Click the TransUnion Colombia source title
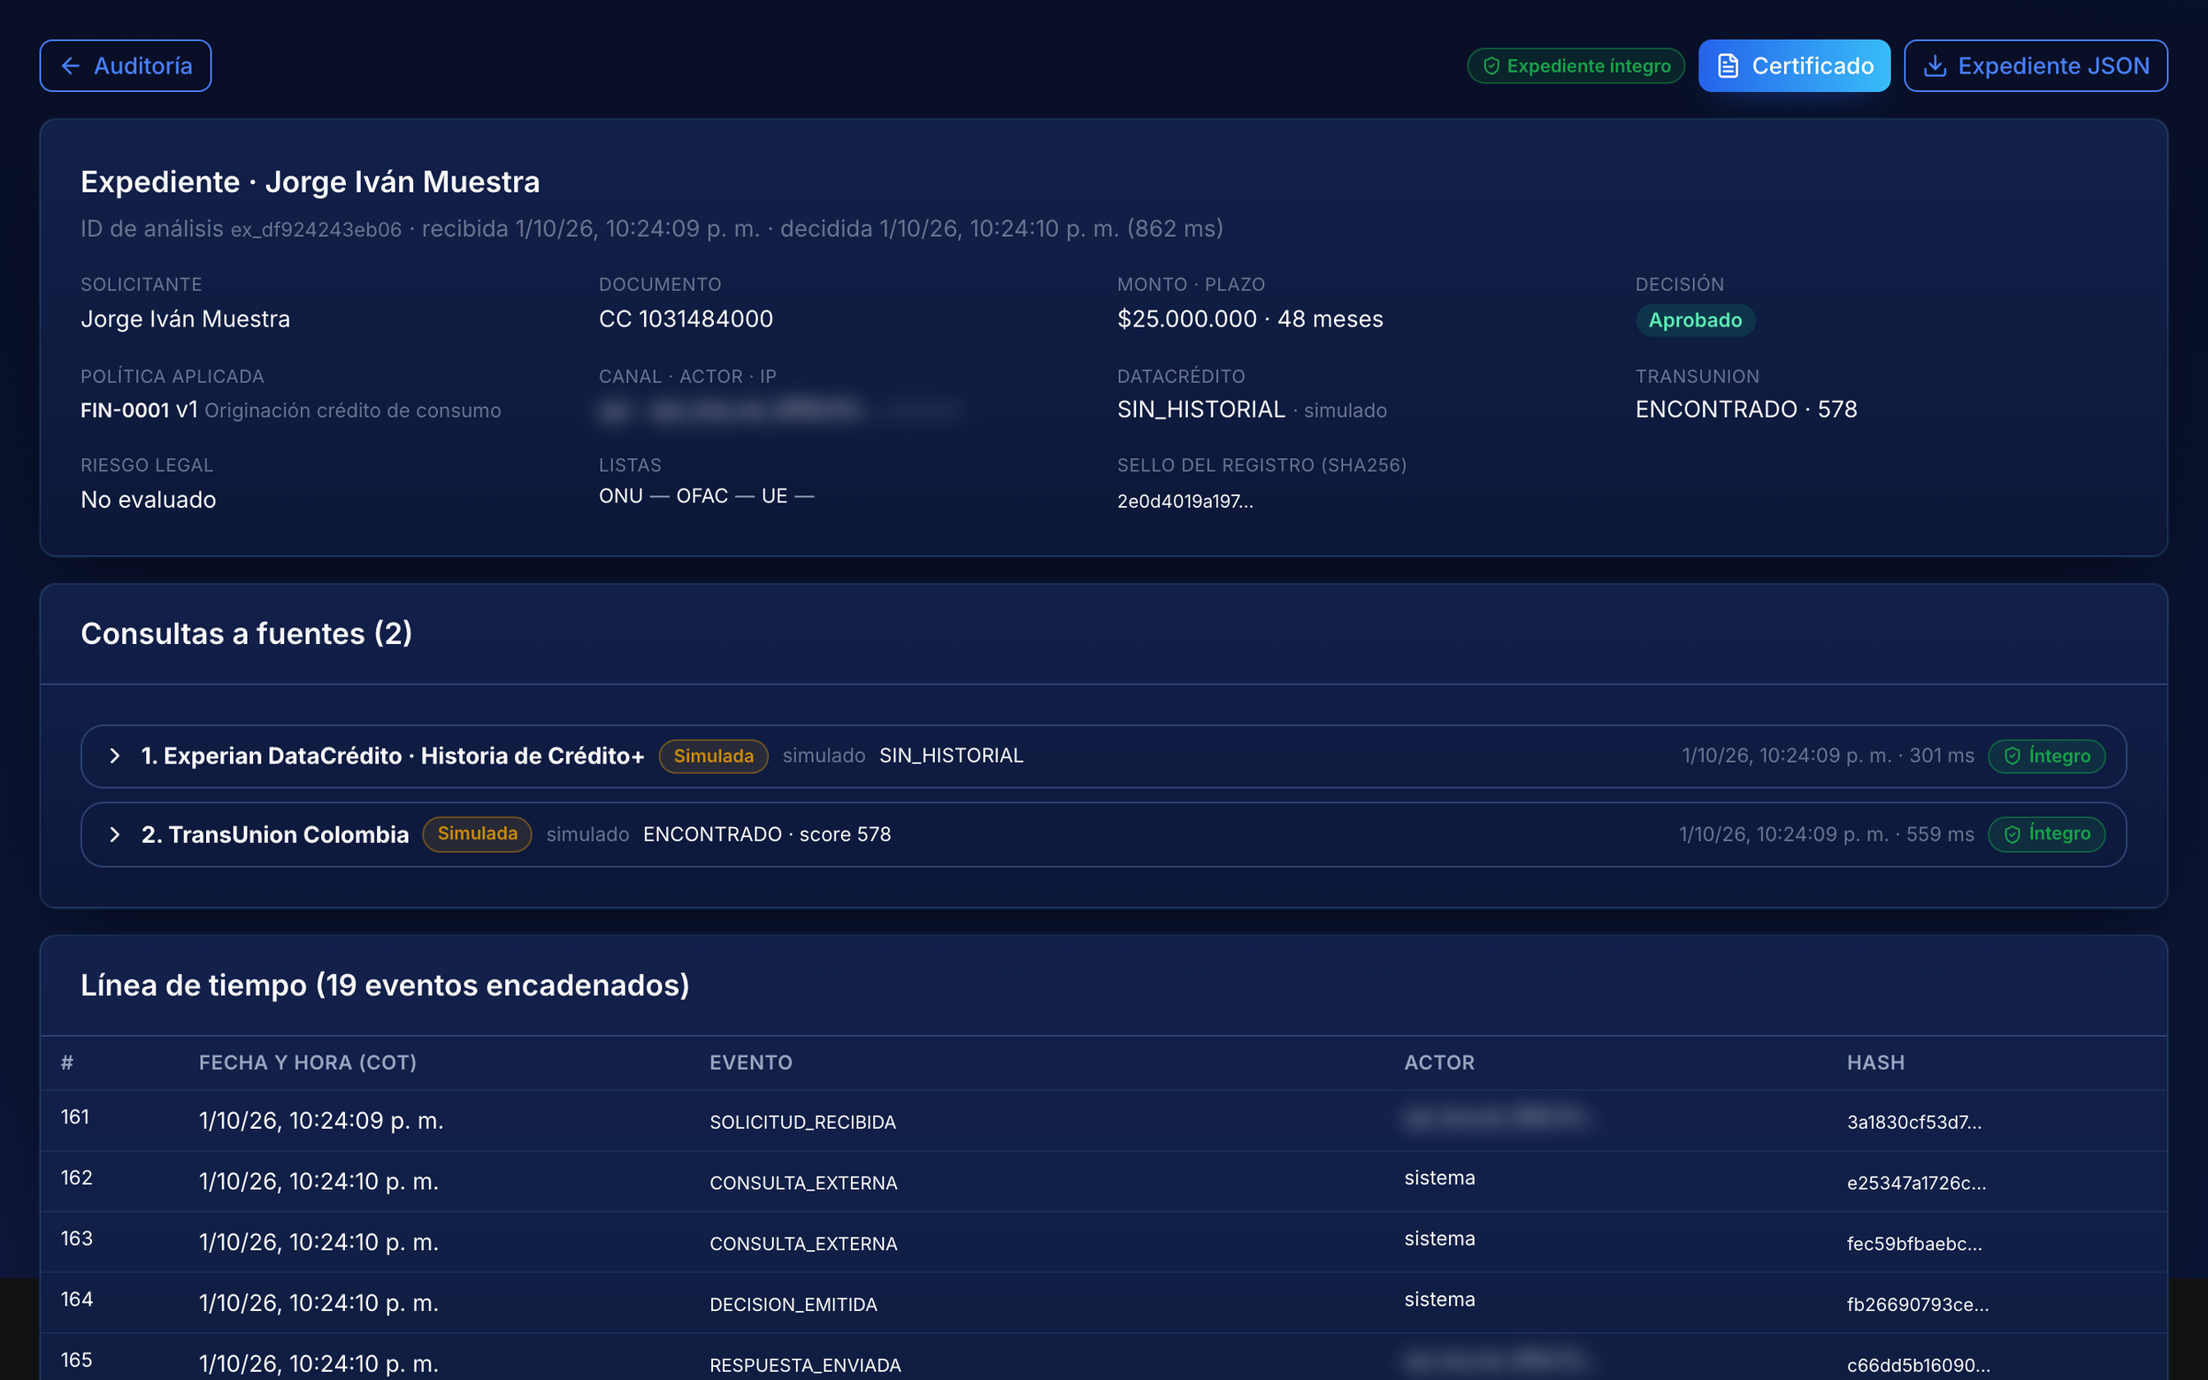Screen dimensions: 2208x1380 [275, 834]
